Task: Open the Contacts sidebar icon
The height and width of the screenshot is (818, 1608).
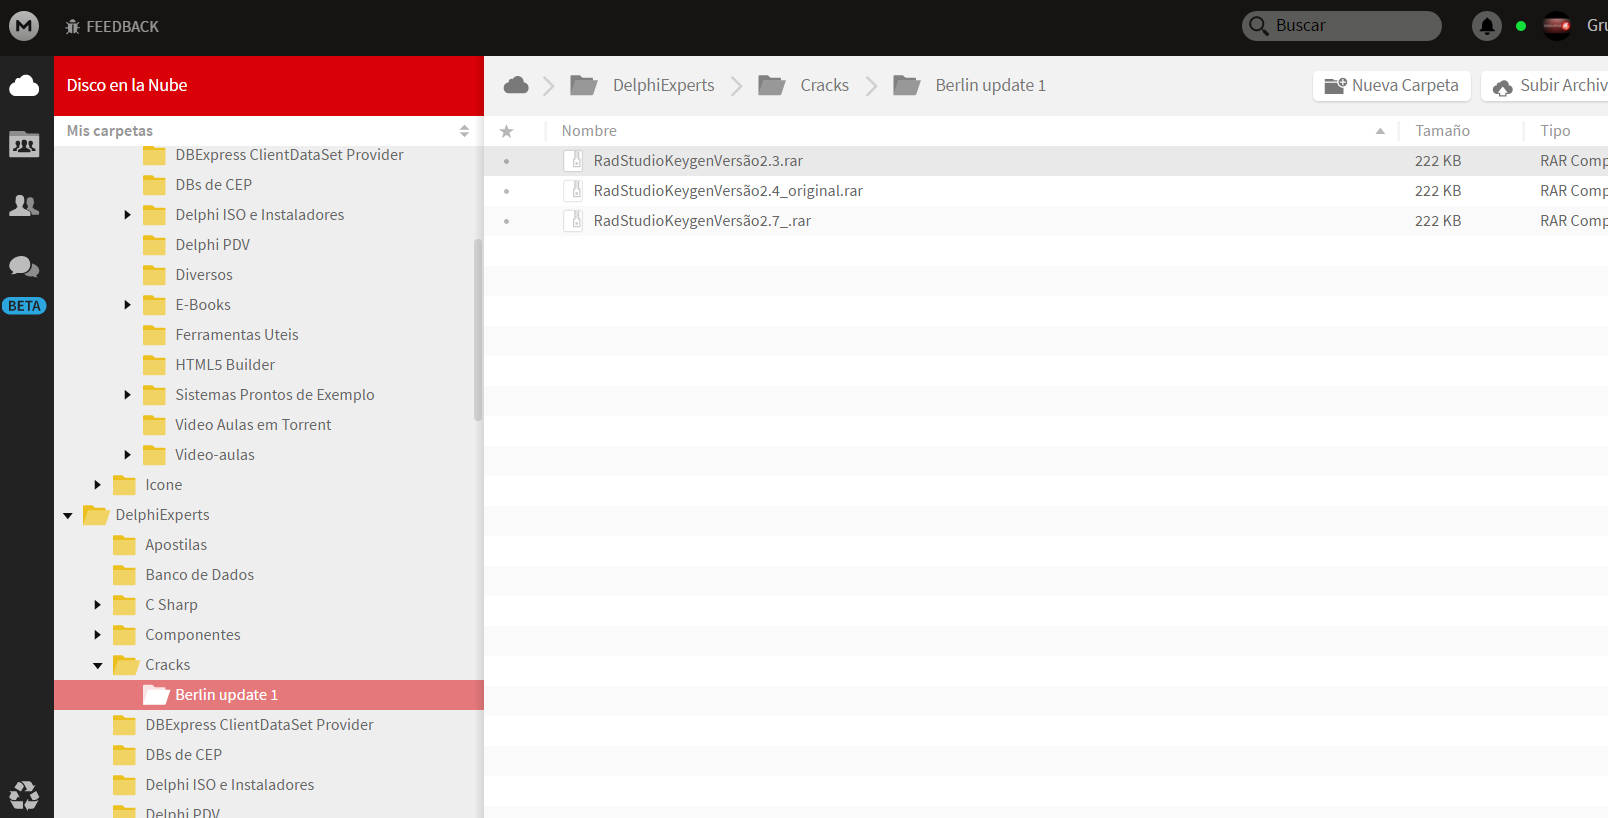Action: pos(24,206)
